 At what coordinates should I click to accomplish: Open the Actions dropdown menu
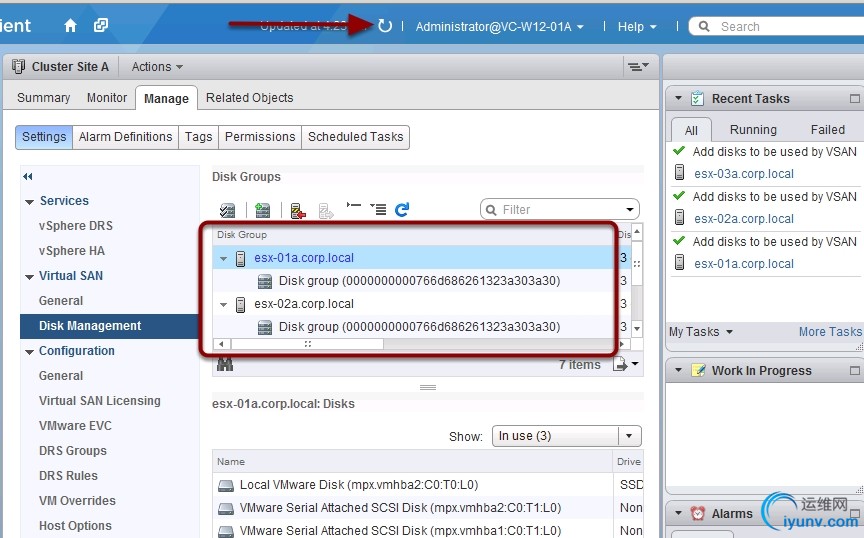coord(156,67)
